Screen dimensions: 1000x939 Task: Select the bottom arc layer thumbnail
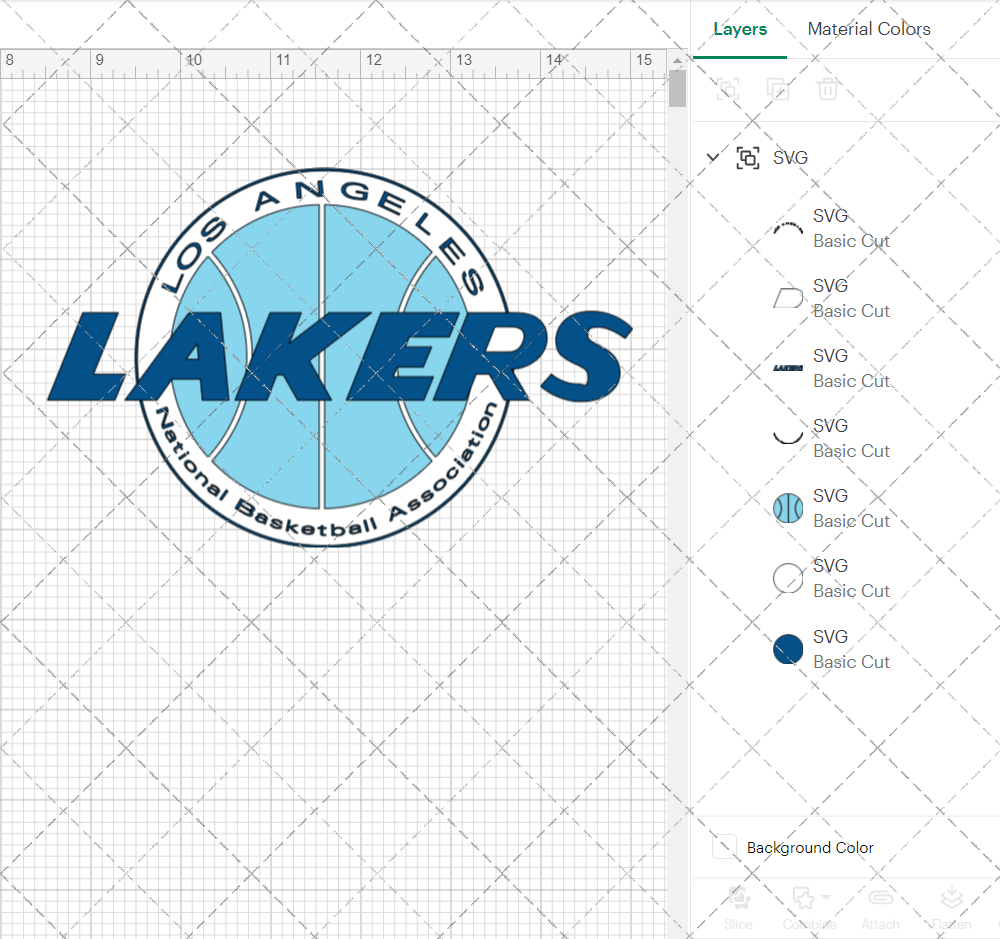788,438
